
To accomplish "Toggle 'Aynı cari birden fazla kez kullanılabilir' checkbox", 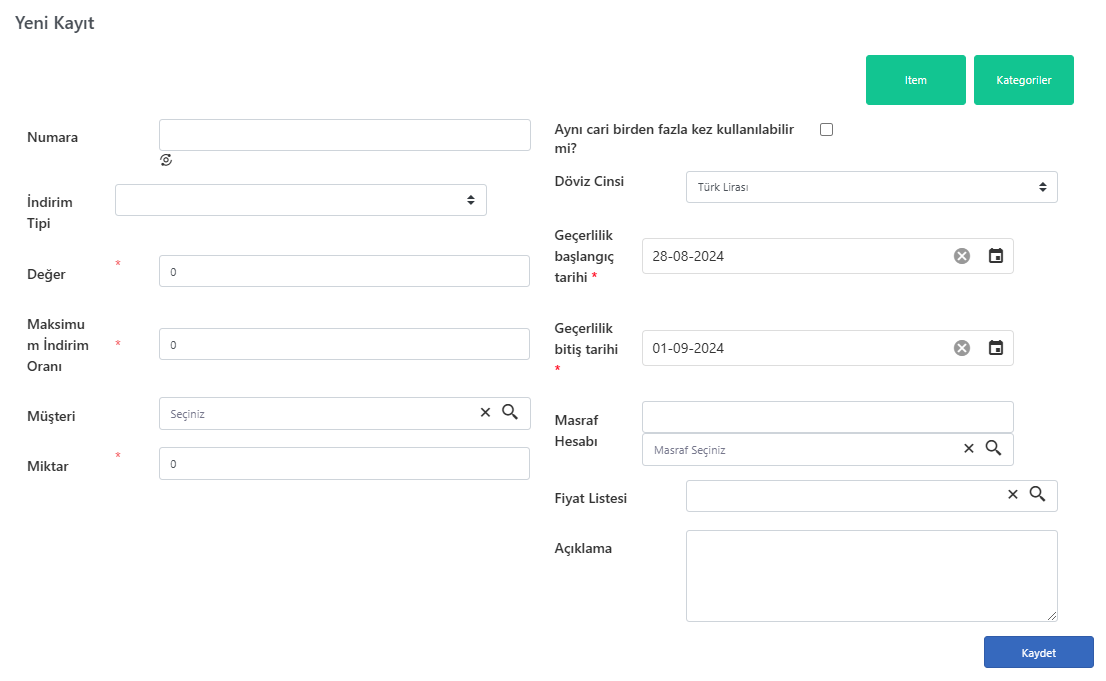I will (x=827, y=130).
